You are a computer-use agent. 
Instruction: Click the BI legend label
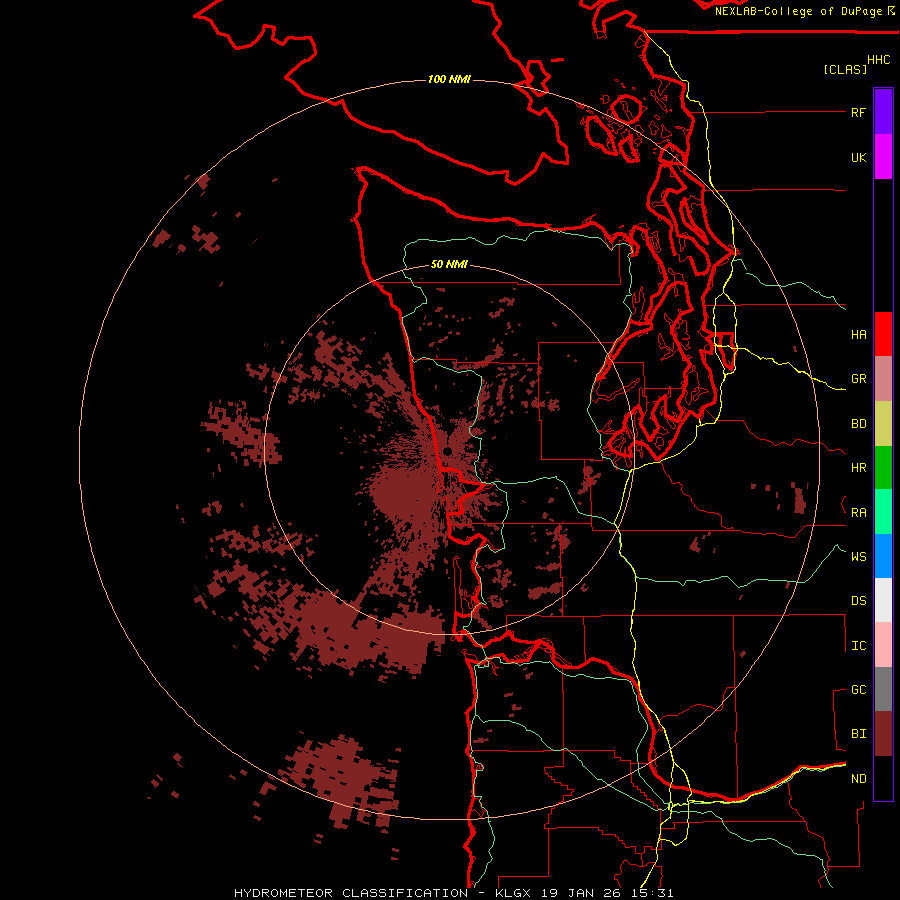[x=858, y=734]
